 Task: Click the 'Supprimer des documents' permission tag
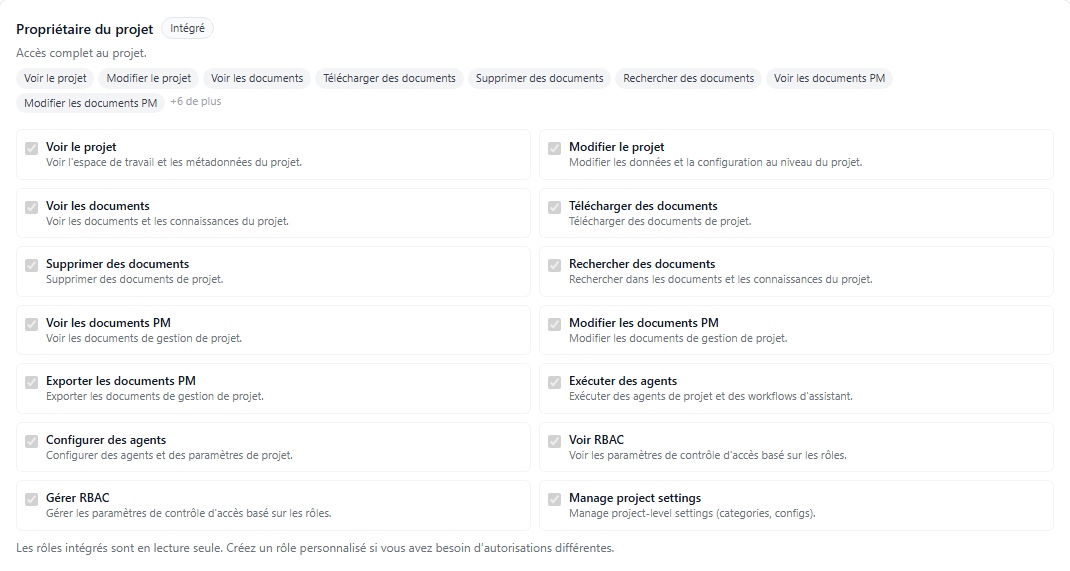(539, 78)
